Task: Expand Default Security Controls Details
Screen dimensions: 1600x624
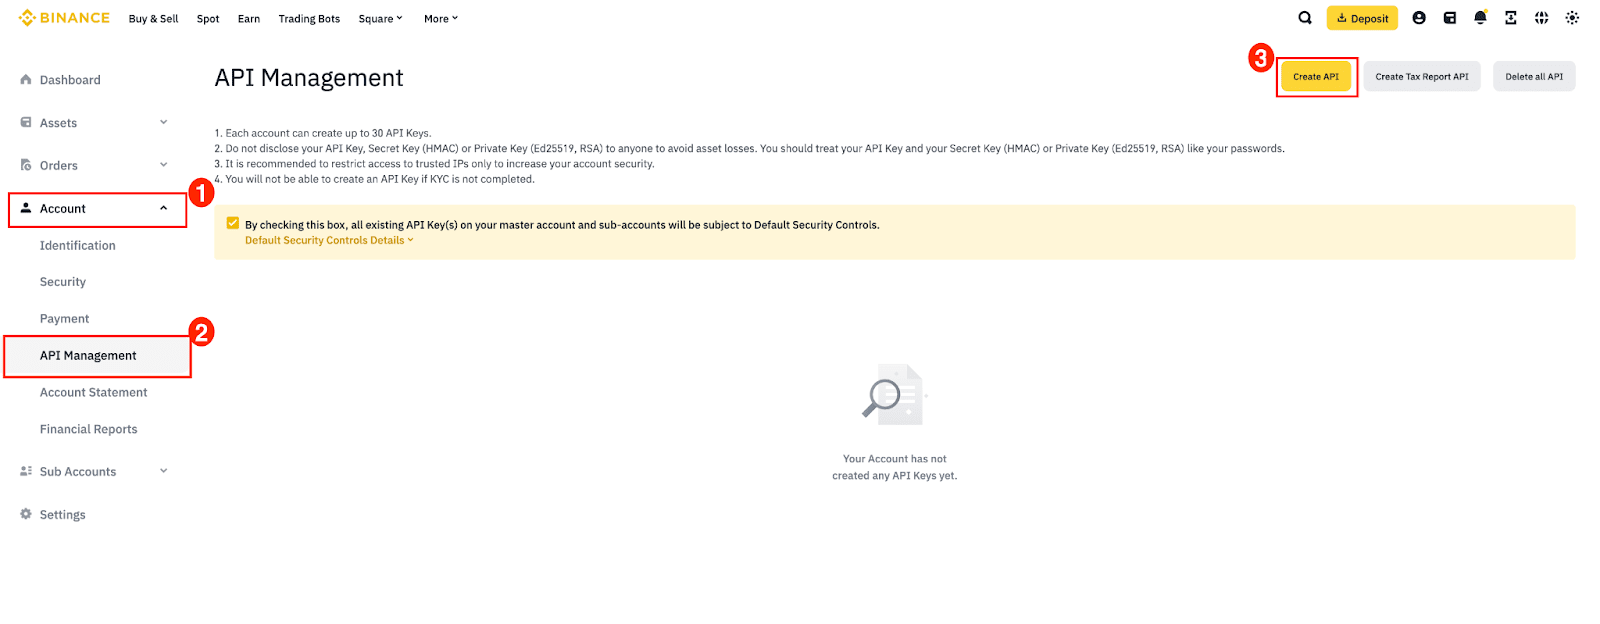Action: click(329, 240)
